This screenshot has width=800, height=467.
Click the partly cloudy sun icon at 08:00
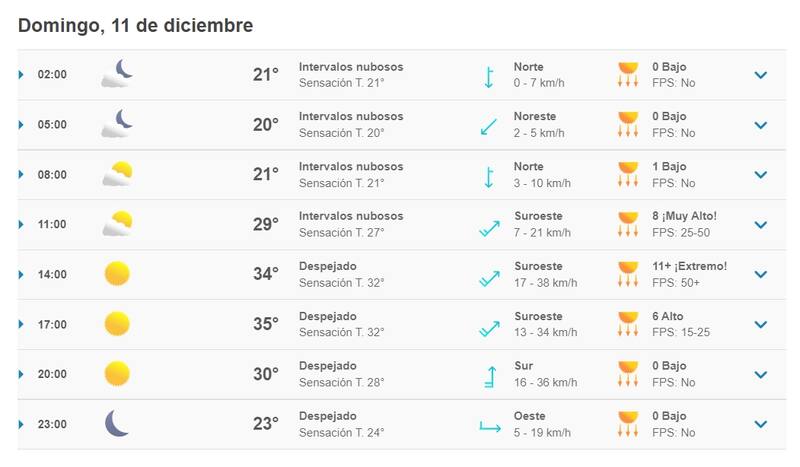pyautogui.click(x=118, y=174)
